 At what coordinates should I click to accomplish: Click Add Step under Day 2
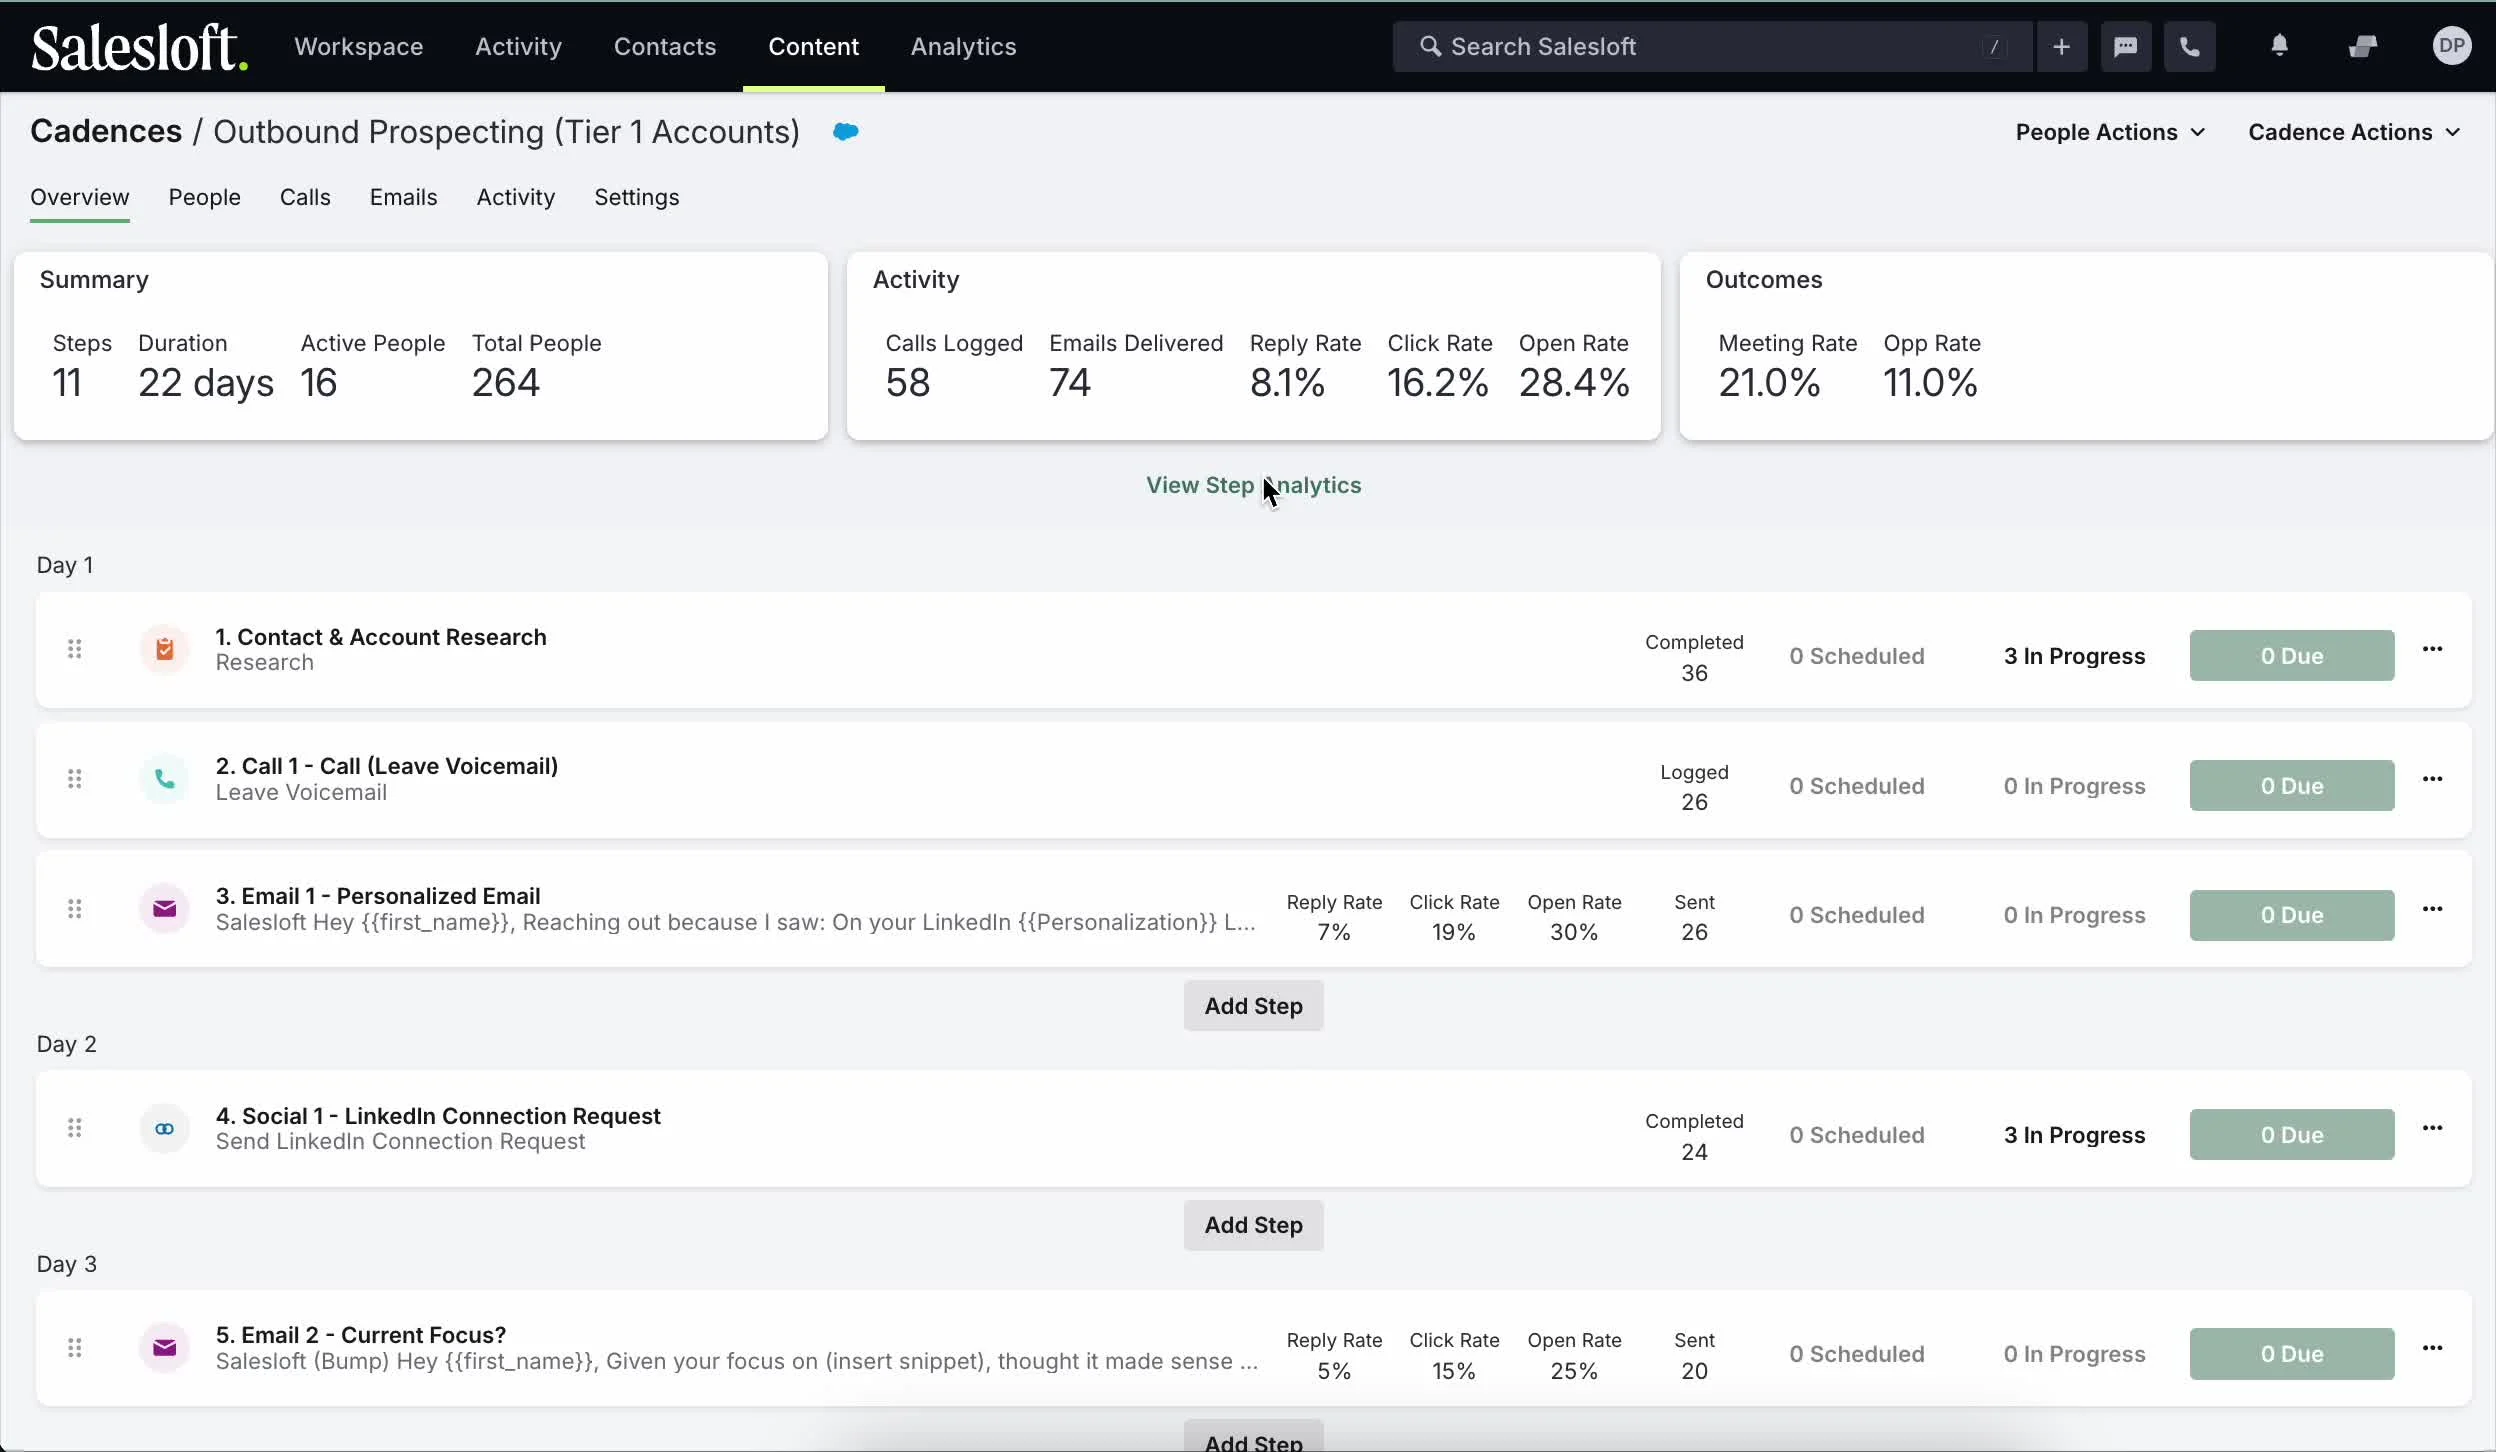tap(1253, 1226)
